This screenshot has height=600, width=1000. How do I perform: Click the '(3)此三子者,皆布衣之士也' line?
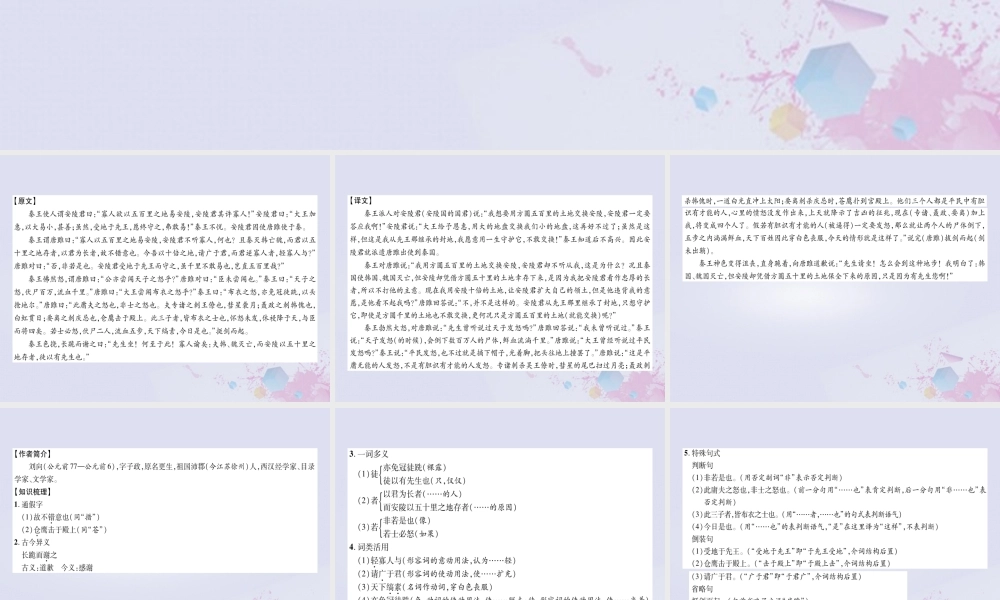797,515
